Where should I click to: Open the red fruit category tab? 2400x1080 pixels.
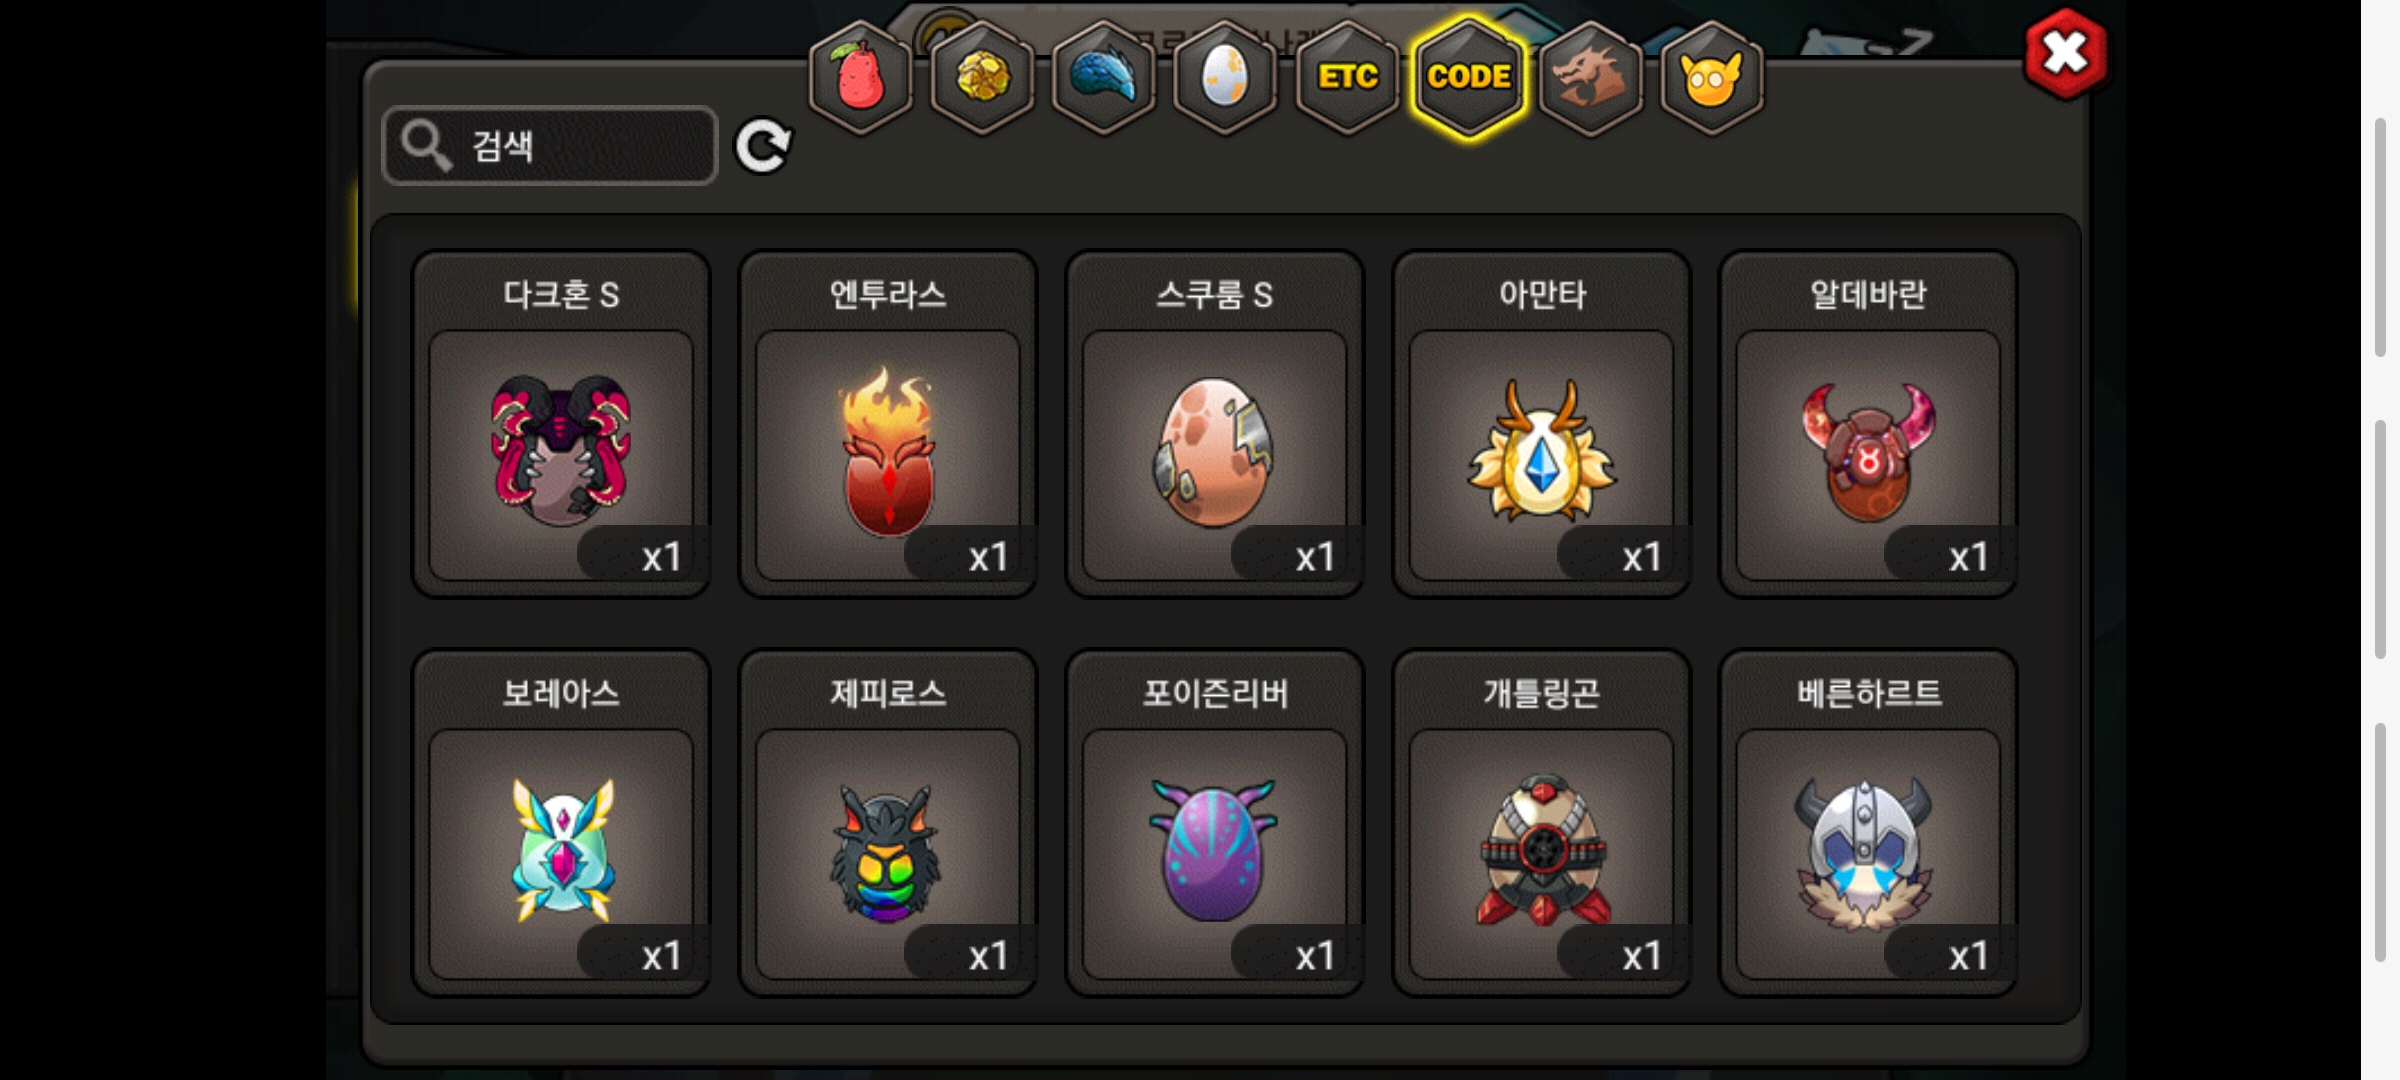[860, 78]
